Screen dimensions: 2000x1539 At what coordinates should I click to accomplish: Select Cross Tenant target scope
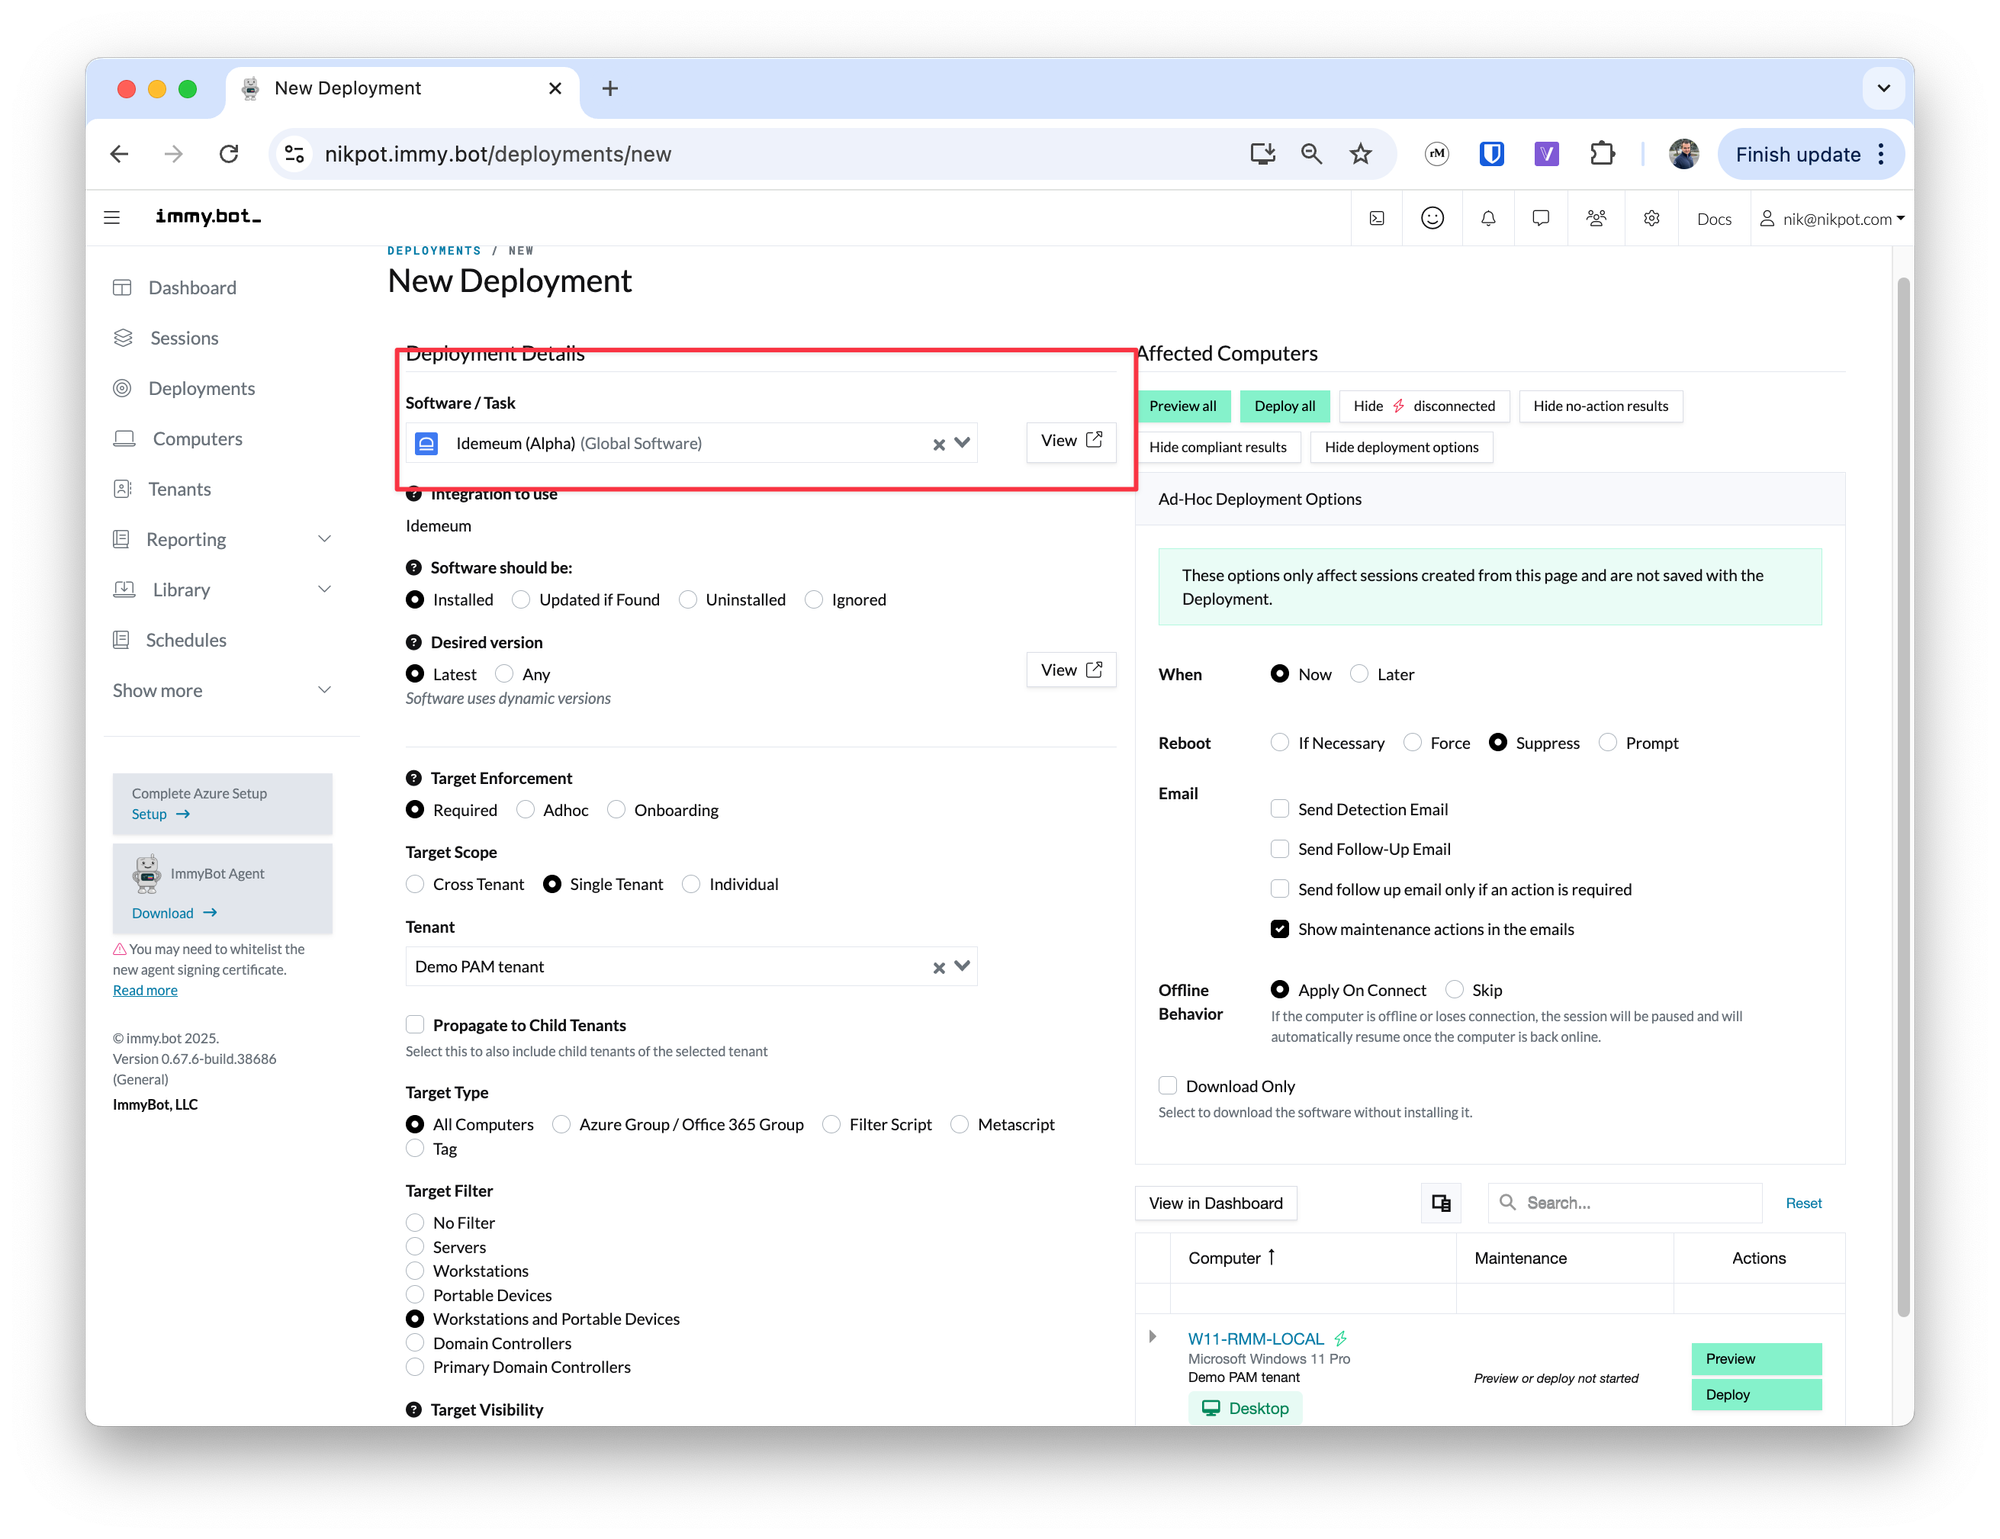click(415, 885)
